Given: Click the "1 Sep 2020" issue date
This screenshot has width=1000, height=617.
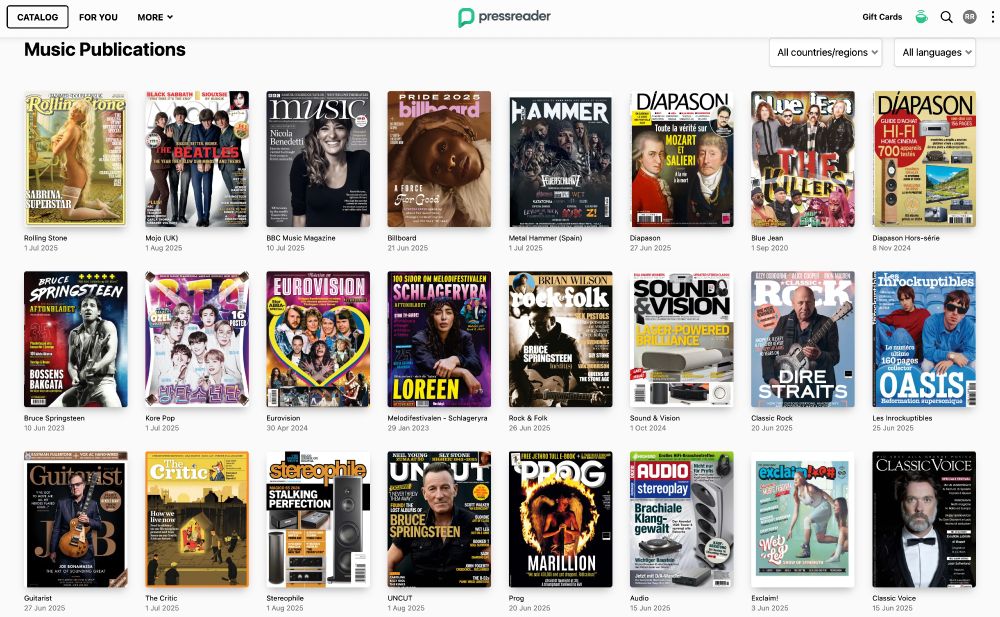Looking at the screenshot, I should click(x=770, y=248).
